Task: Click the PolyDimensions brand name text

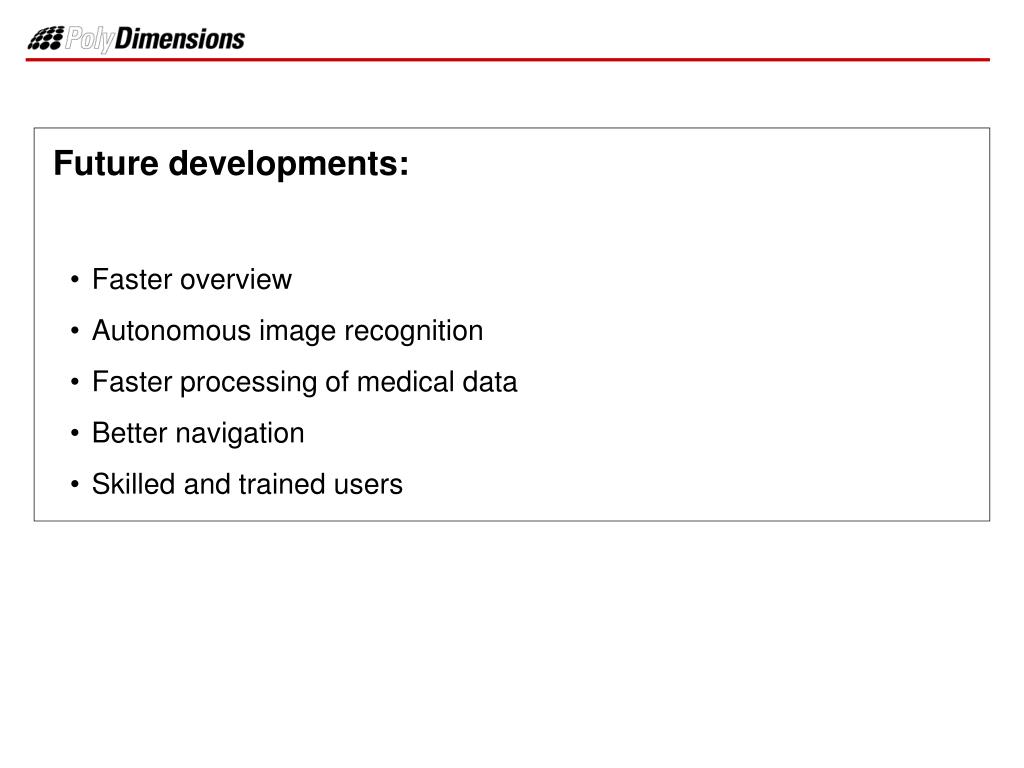Action: click(x=155, y=39)
